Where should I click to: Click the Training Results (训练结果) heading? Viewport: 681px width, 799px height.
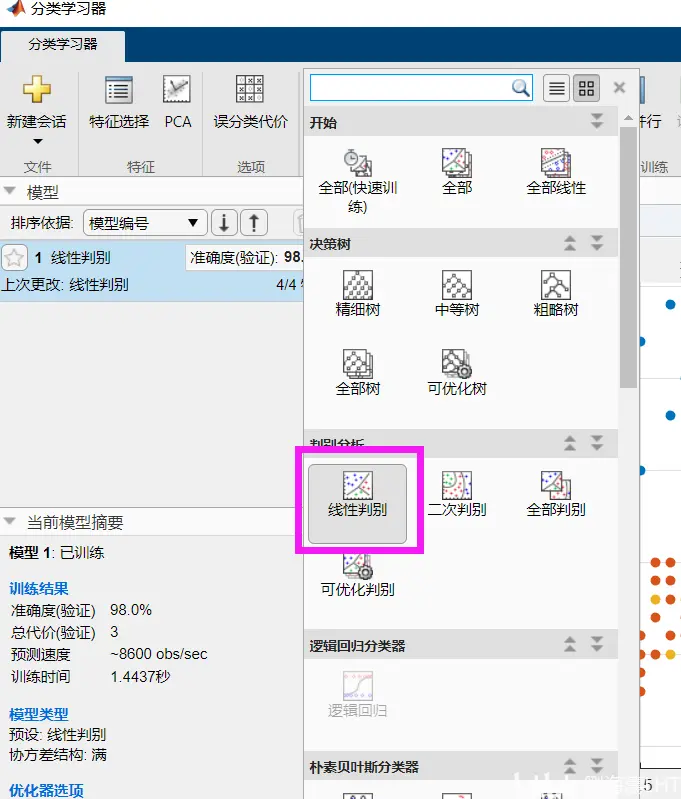39,589
